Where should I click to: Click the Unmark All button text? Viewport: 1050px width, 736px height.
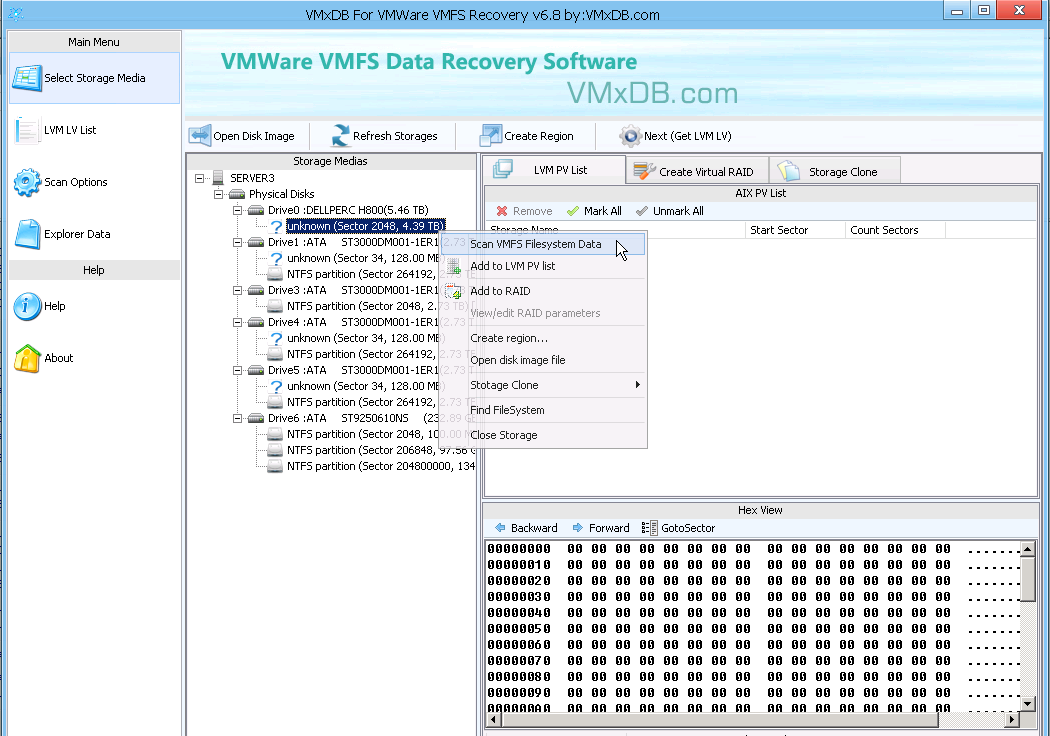coord(678,211)
